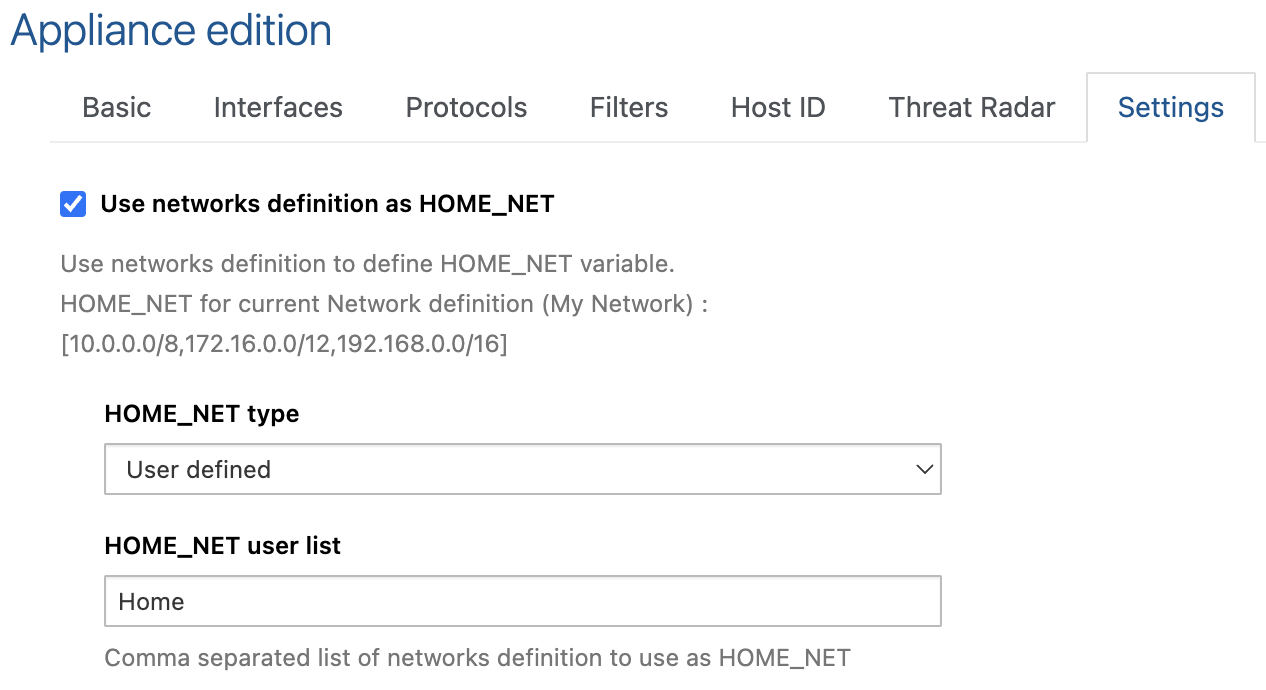Open the Host ID tab

point(778,108)
